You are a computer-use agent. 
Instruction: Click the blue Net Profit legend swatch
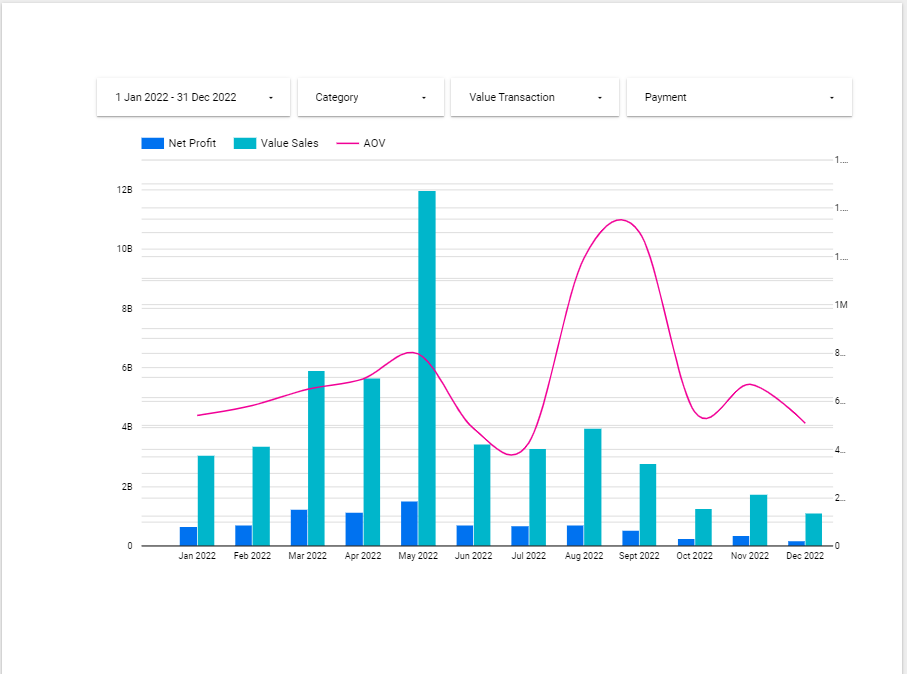point(150,143)
